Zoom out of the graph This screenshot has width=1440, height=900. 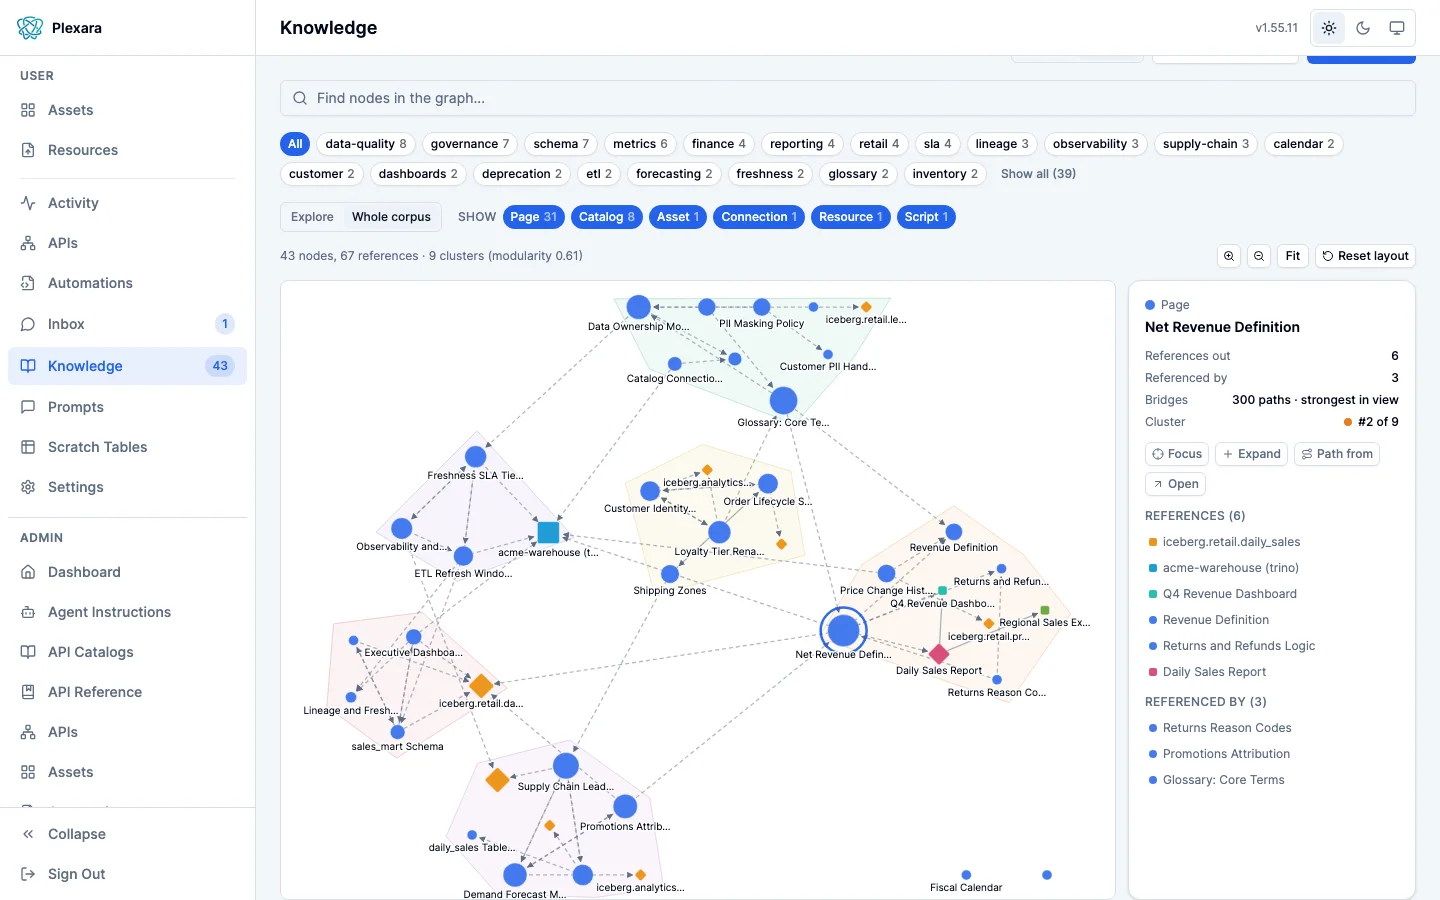1259,256
